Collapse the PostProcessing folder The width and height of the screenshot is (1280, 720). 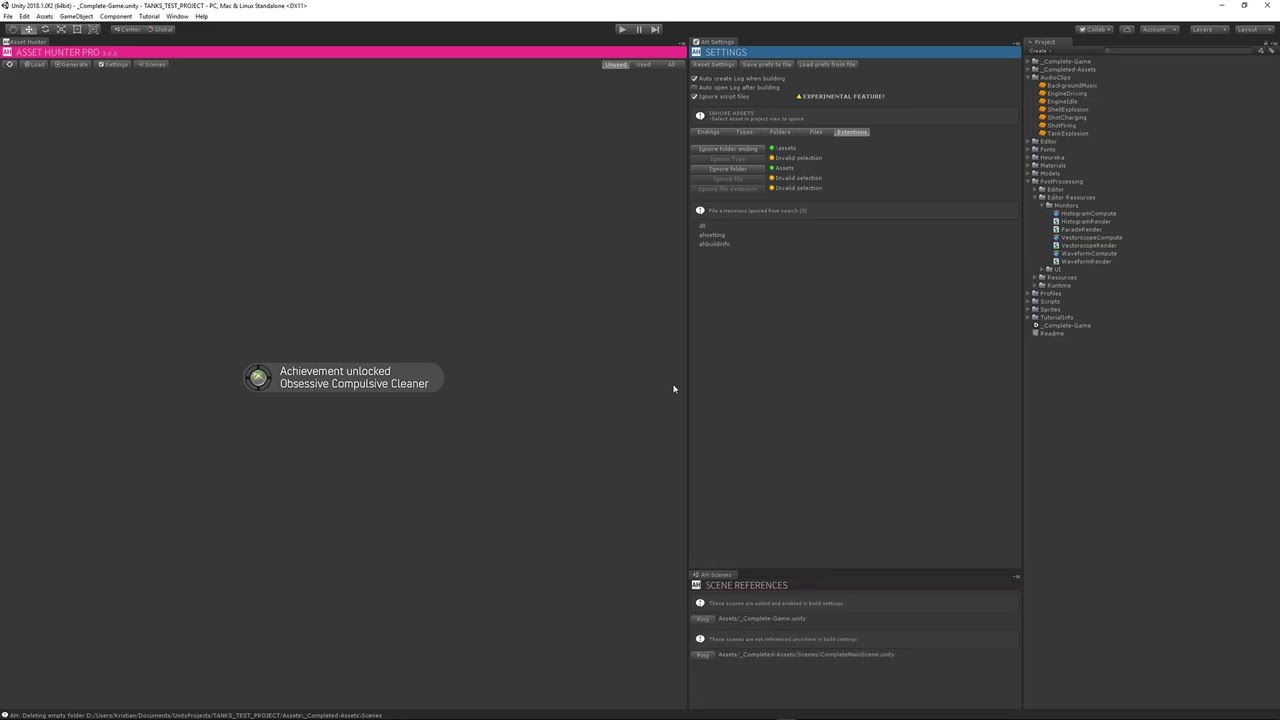(1028, 182)
